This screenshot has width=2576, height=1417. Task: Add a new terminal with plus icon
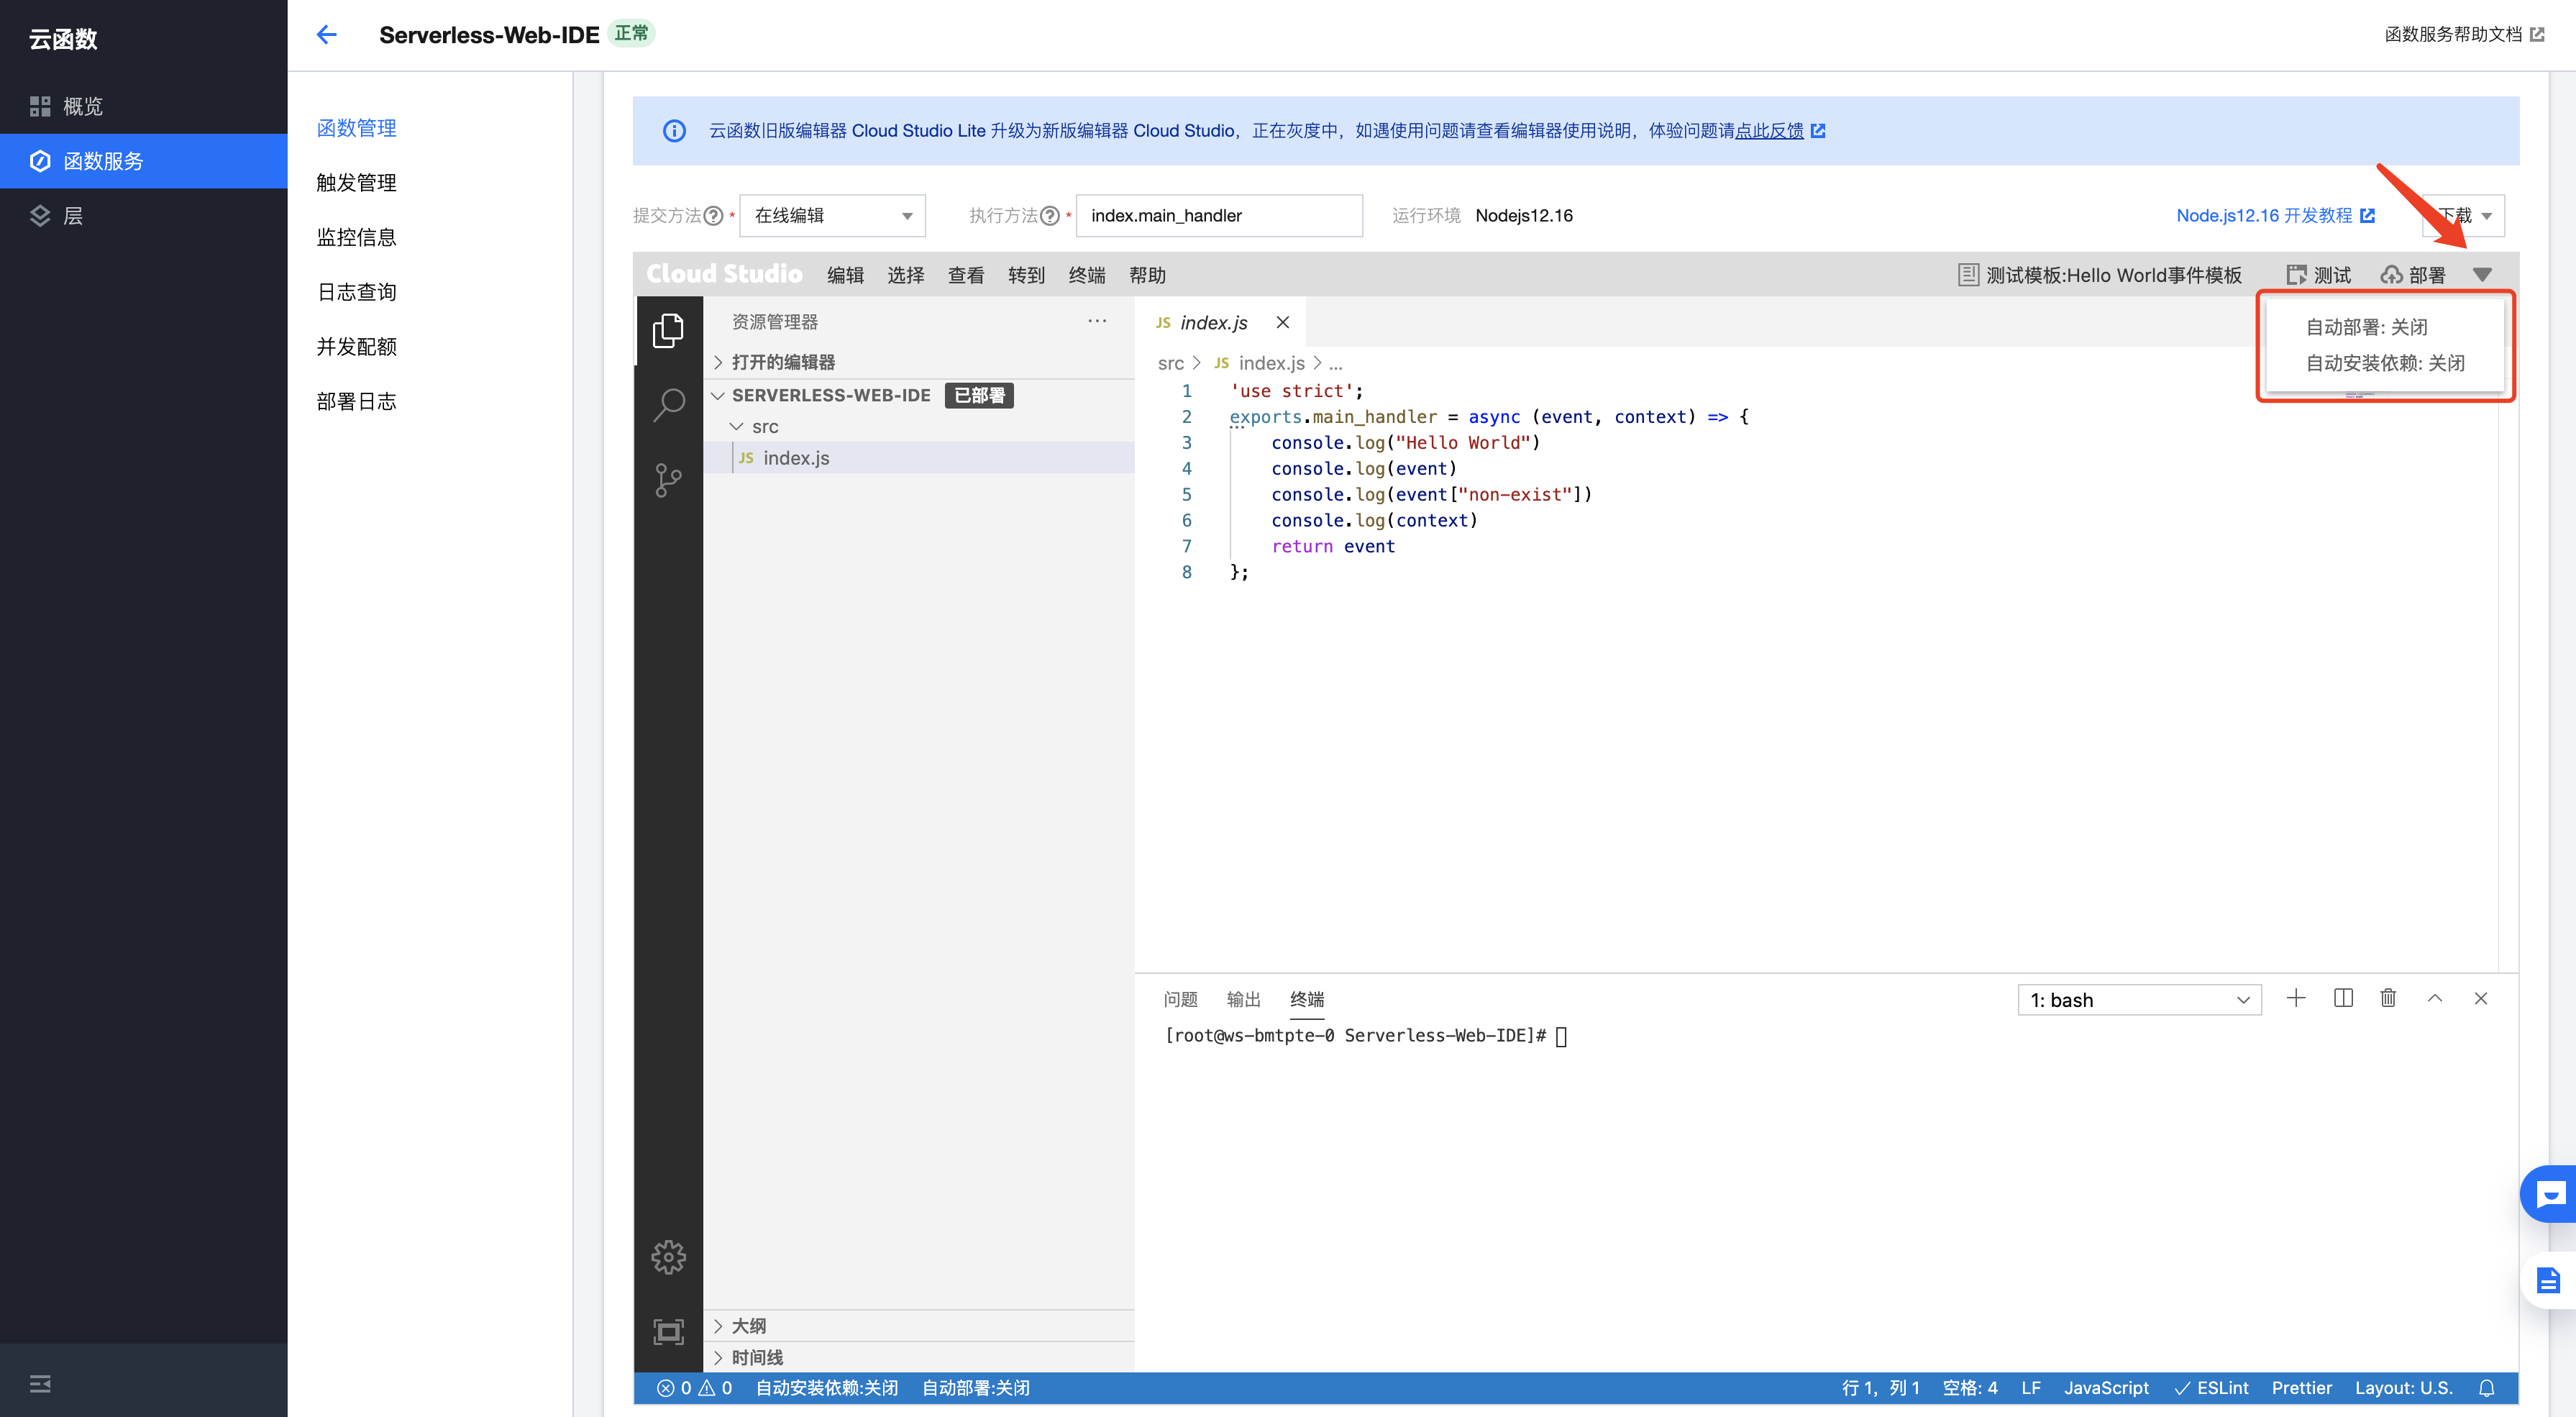pos(2296,998)
